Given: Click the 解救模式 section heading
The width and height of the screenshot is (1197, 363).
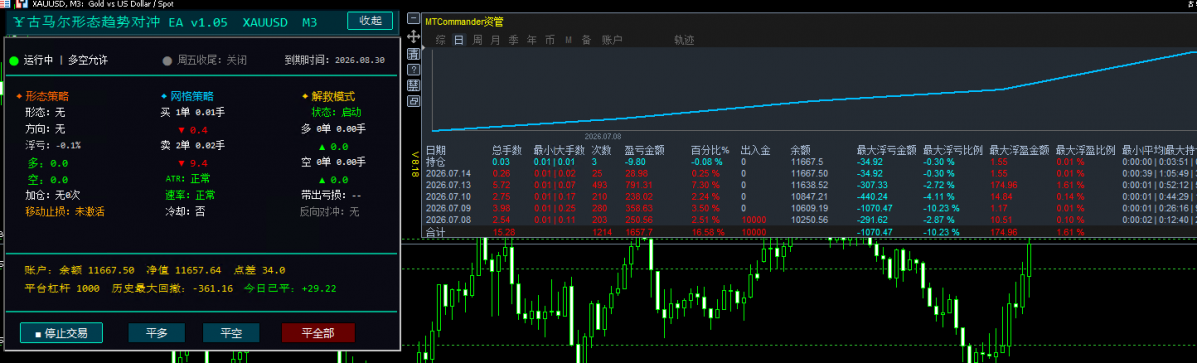Looking at the screenshot, I should pyautogui.click(x=334, y=97).
